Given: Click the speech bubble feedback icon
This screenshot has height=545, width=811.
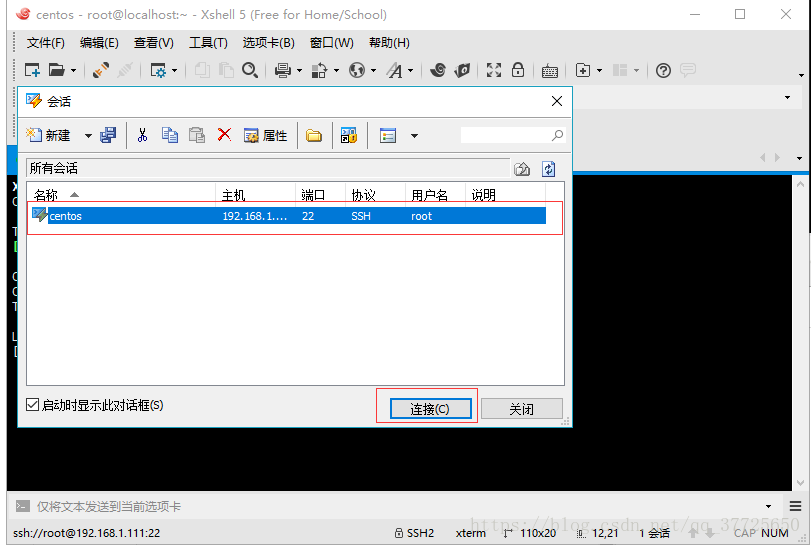Looking at the screenshot, I should (687, 70).
